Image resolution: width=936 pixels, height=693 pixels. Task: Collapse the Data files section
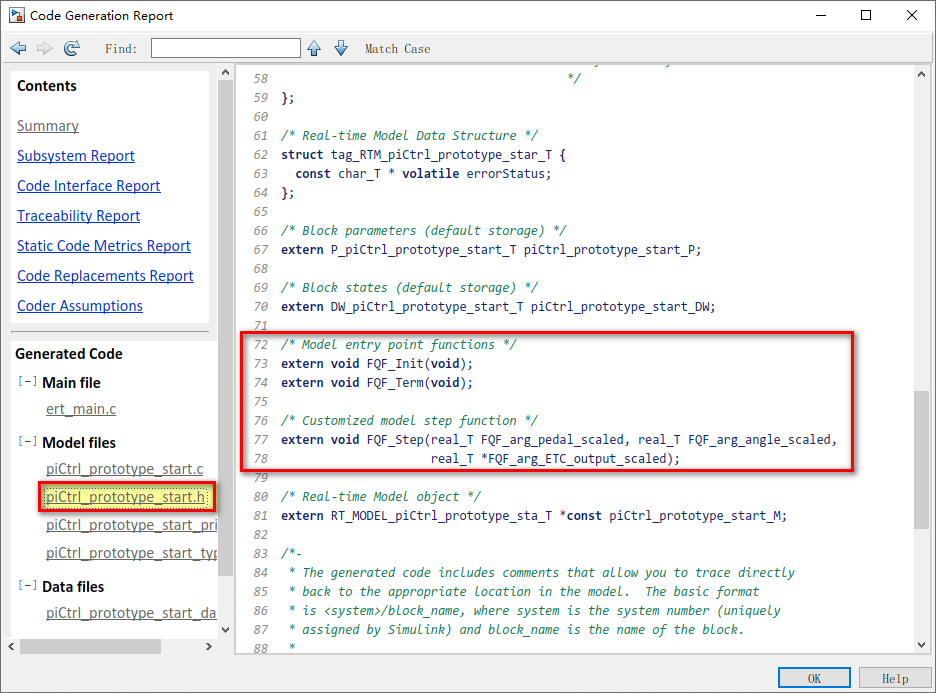[27, 586]
